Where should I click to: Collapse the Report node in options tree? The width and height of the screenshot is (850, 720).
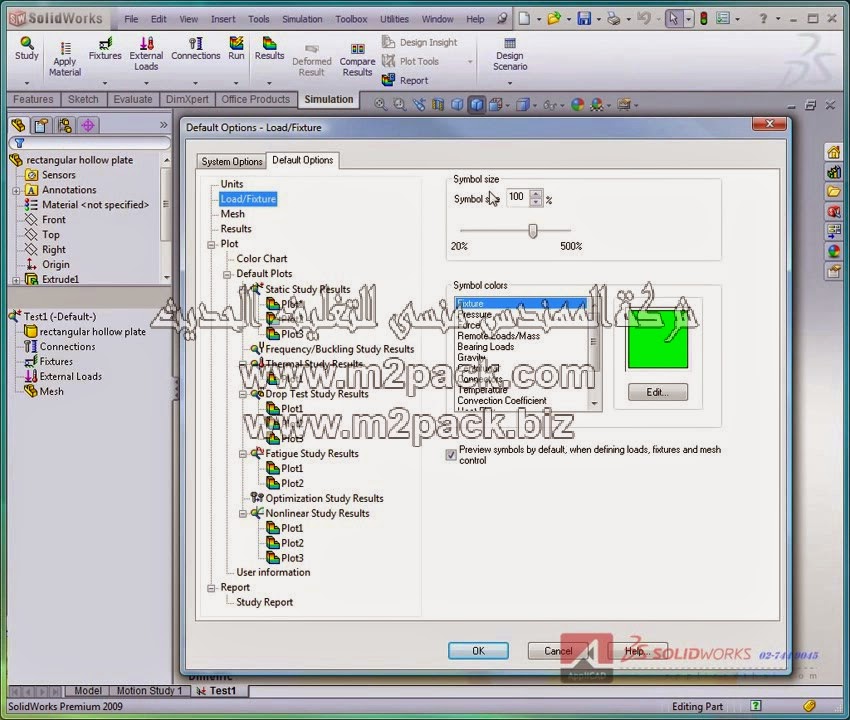point(211,588)
